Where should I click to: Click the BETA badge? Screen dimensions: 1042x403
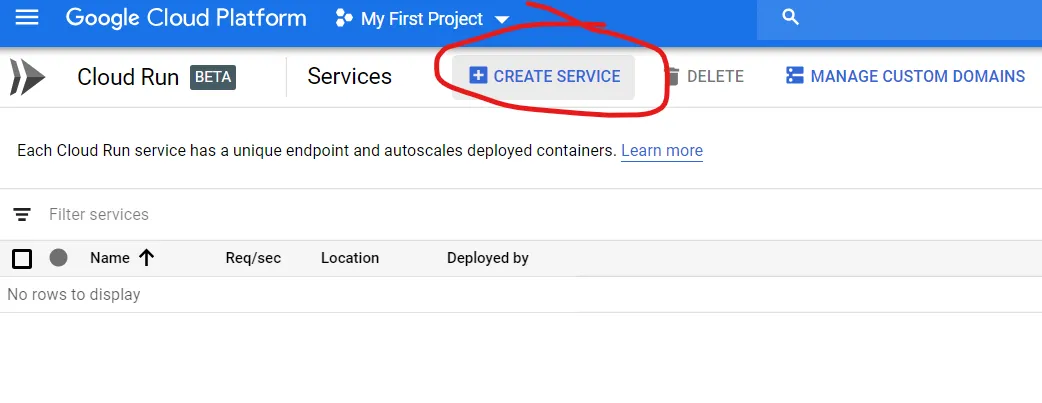pyautogui.click(x=213, y=77)
